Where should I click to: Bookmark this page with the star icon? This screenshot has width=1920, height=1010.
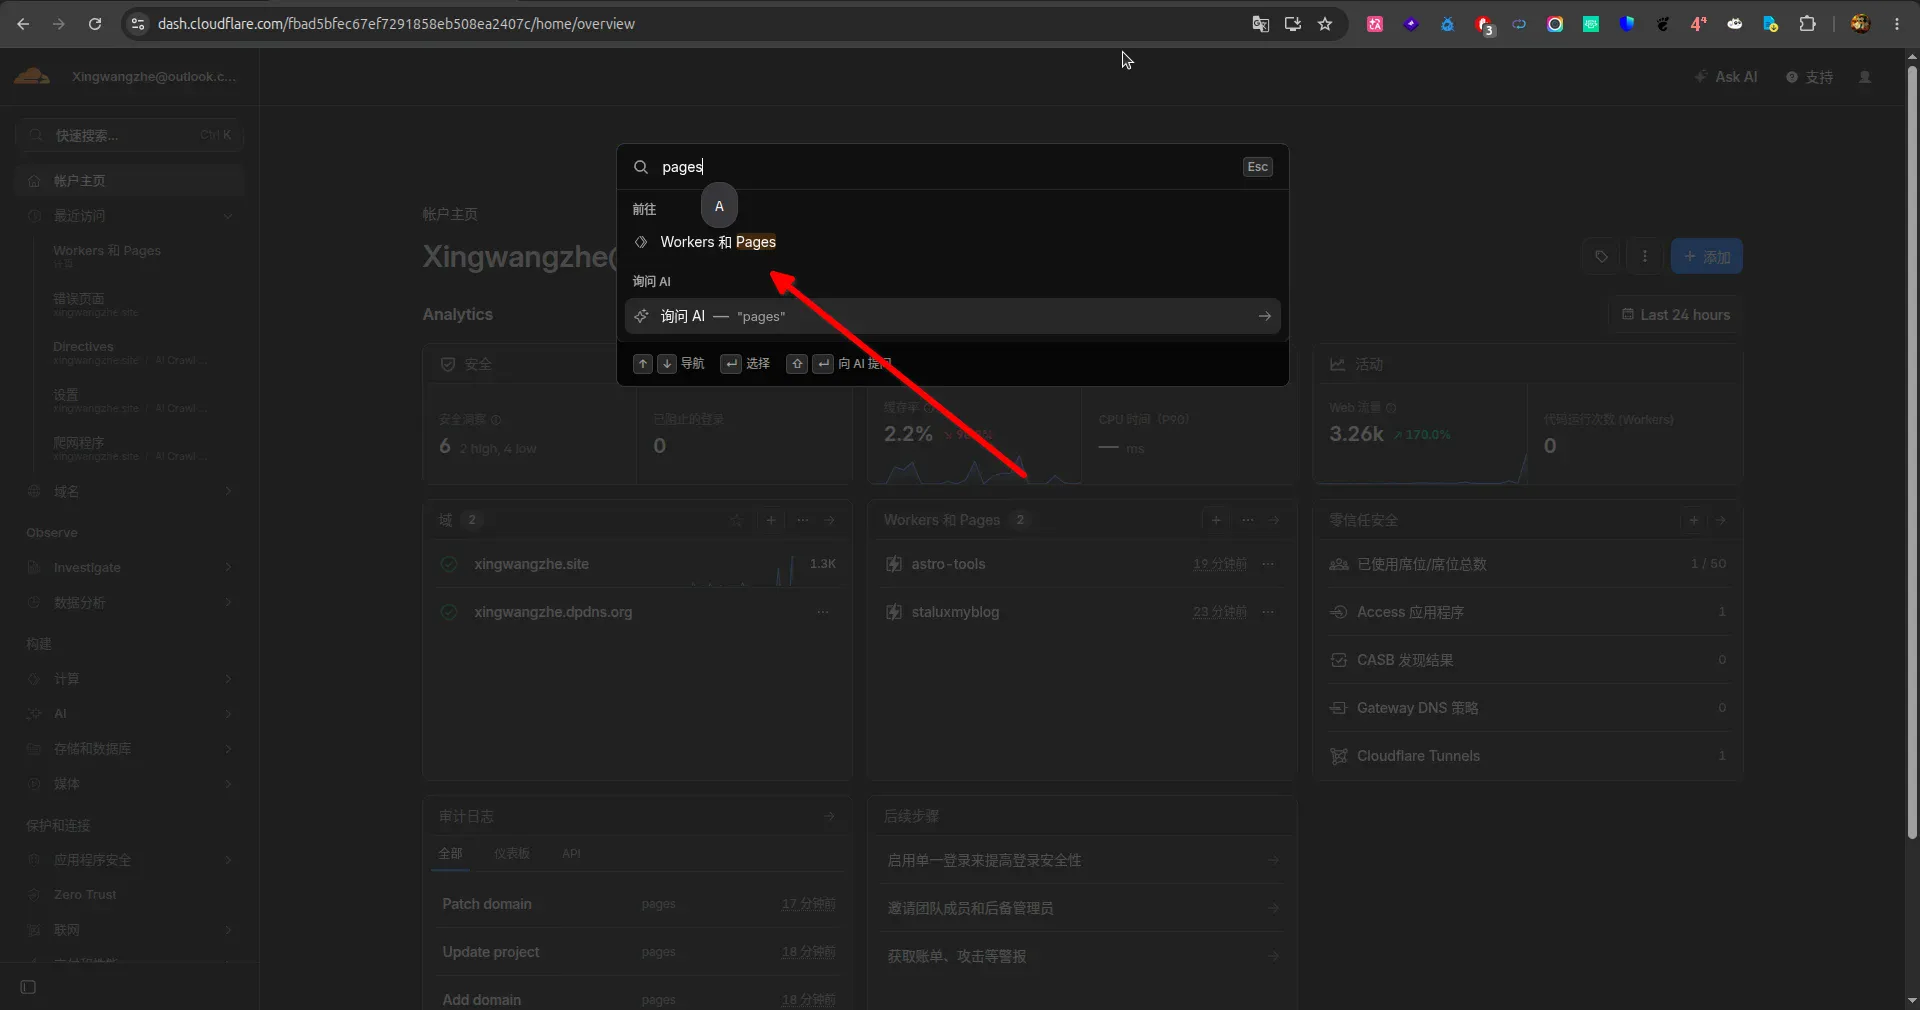(x=1325, y=24)
